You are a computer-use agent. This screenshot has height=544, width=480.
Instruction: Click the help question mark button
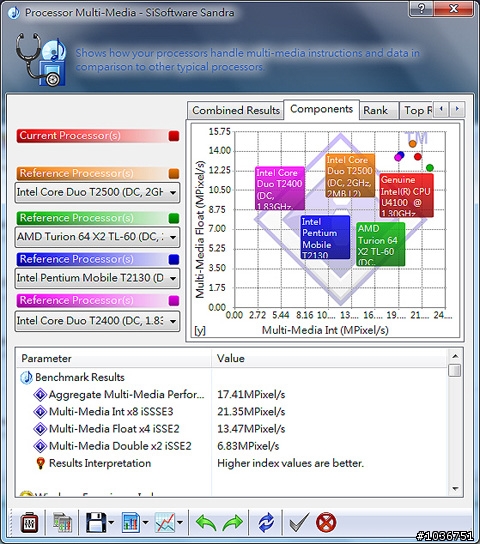tap(421, 8)
